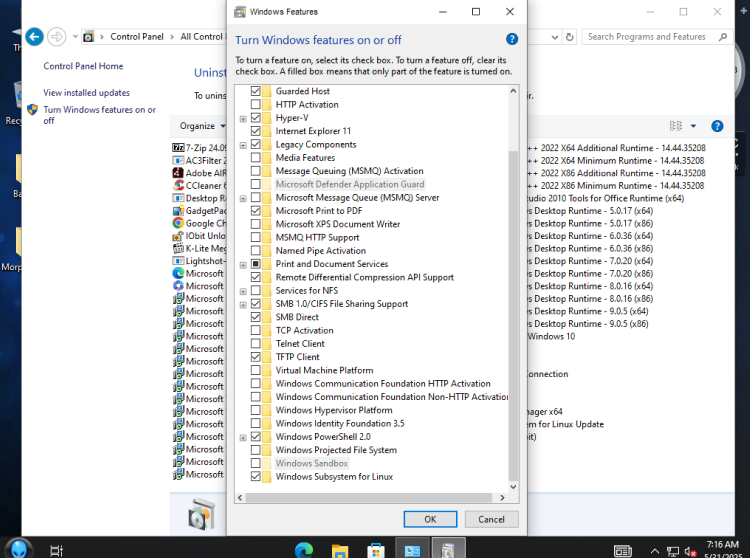Select TFTP Client feature row
The width and height of the screenshot is (750, 558).
coord(298,357)
